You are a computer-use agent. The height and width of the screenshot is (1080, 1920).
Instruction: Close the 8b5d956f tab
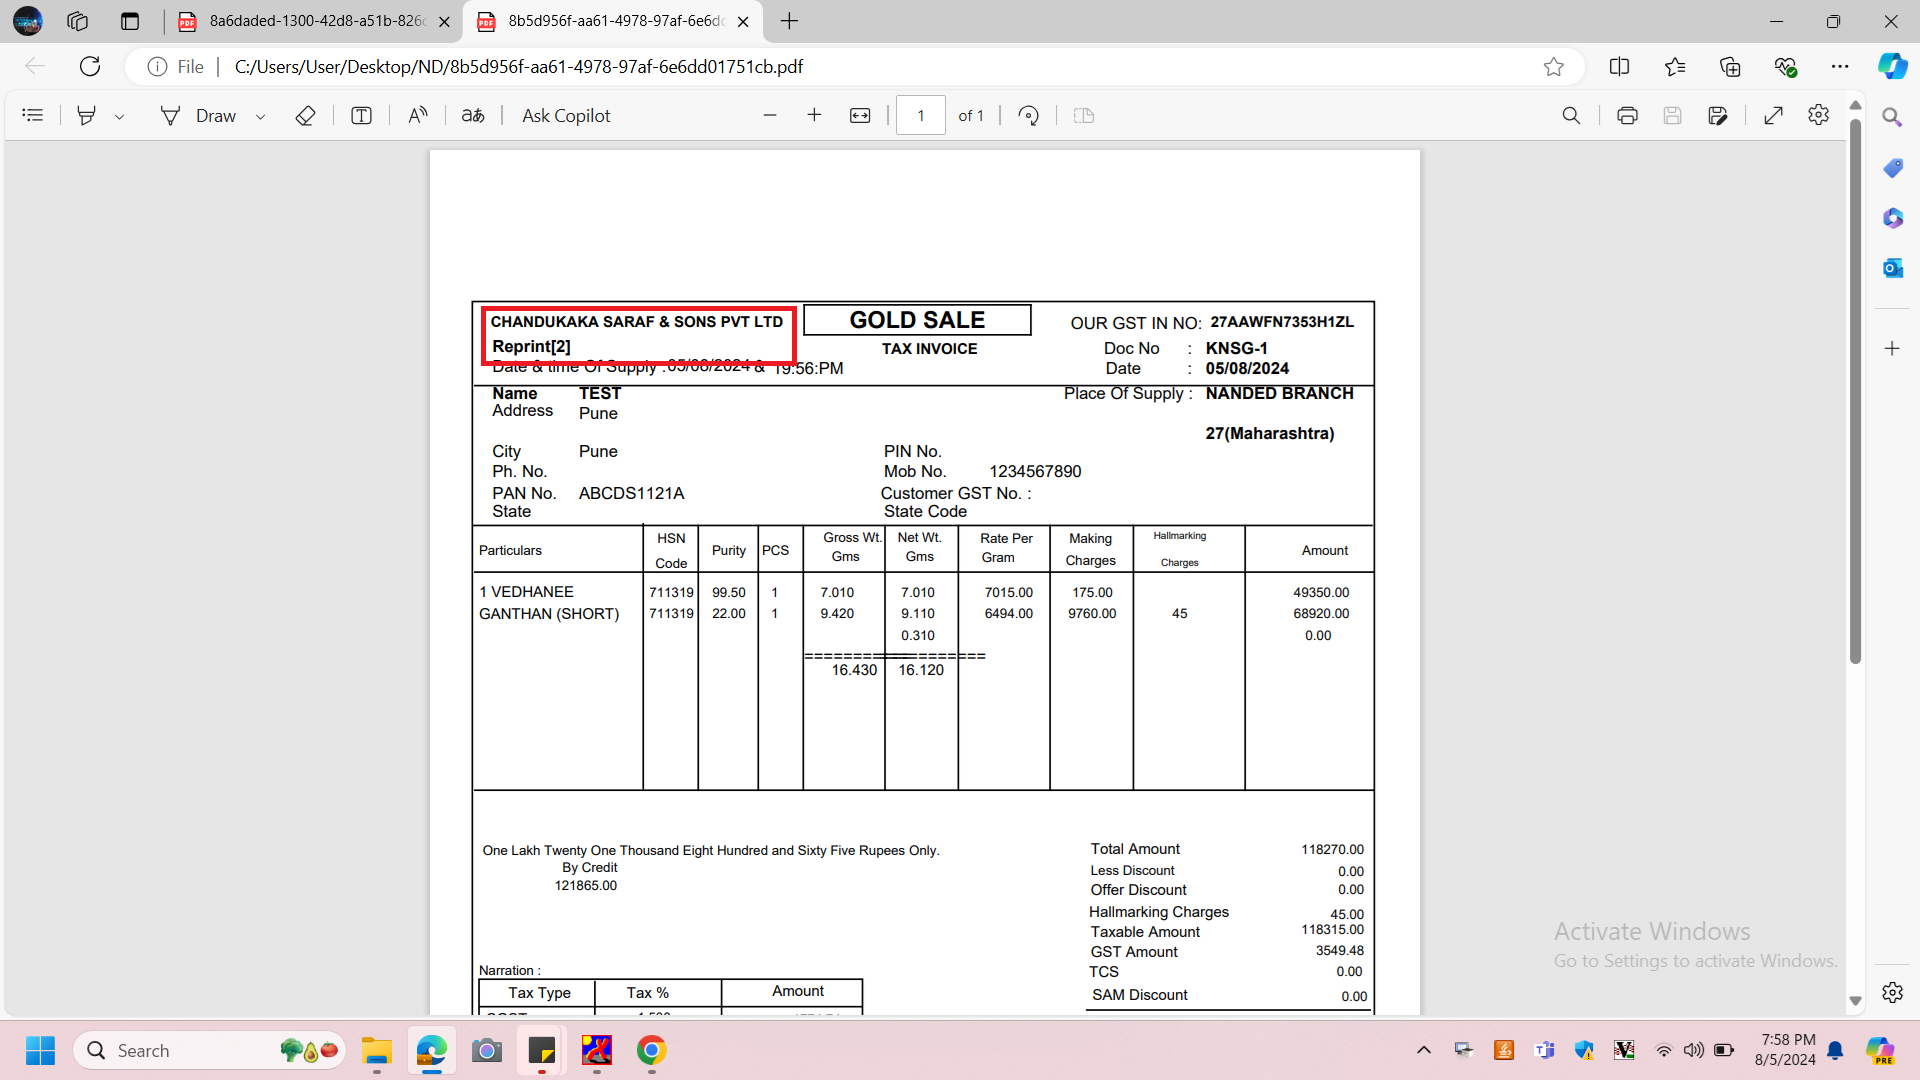pyautogui.click(x=742, y=21)
